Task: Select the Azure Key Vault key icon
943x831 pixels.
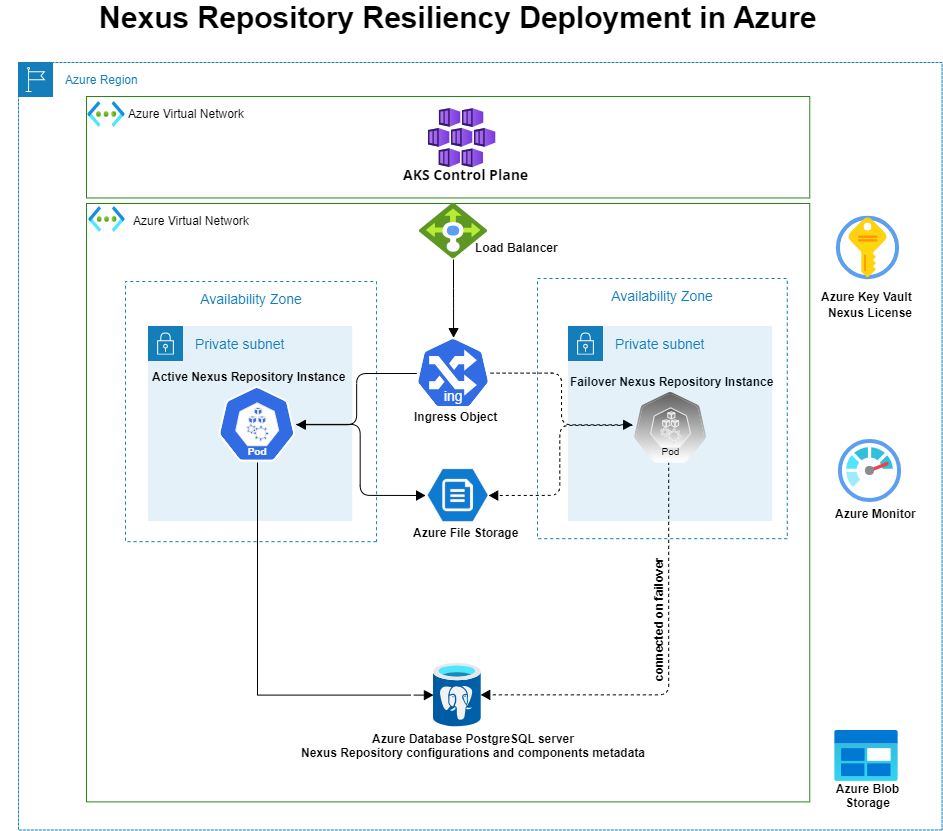Action: click(867, 247)
